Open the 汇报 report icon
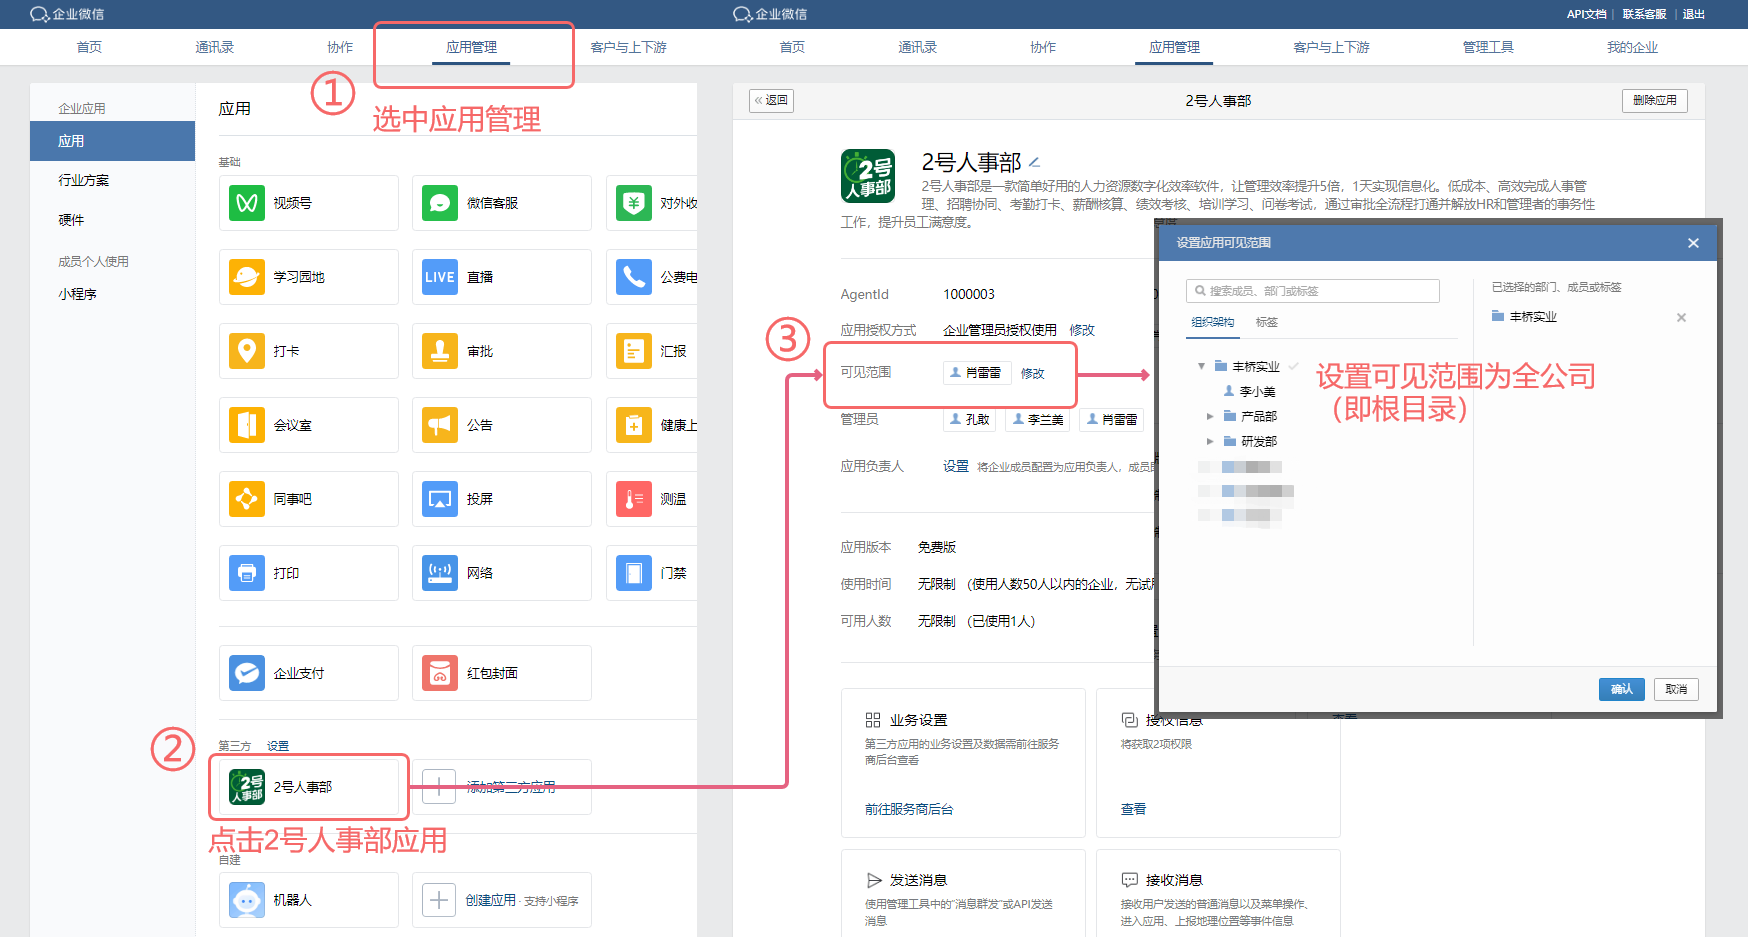 click(x=634, y=351)
